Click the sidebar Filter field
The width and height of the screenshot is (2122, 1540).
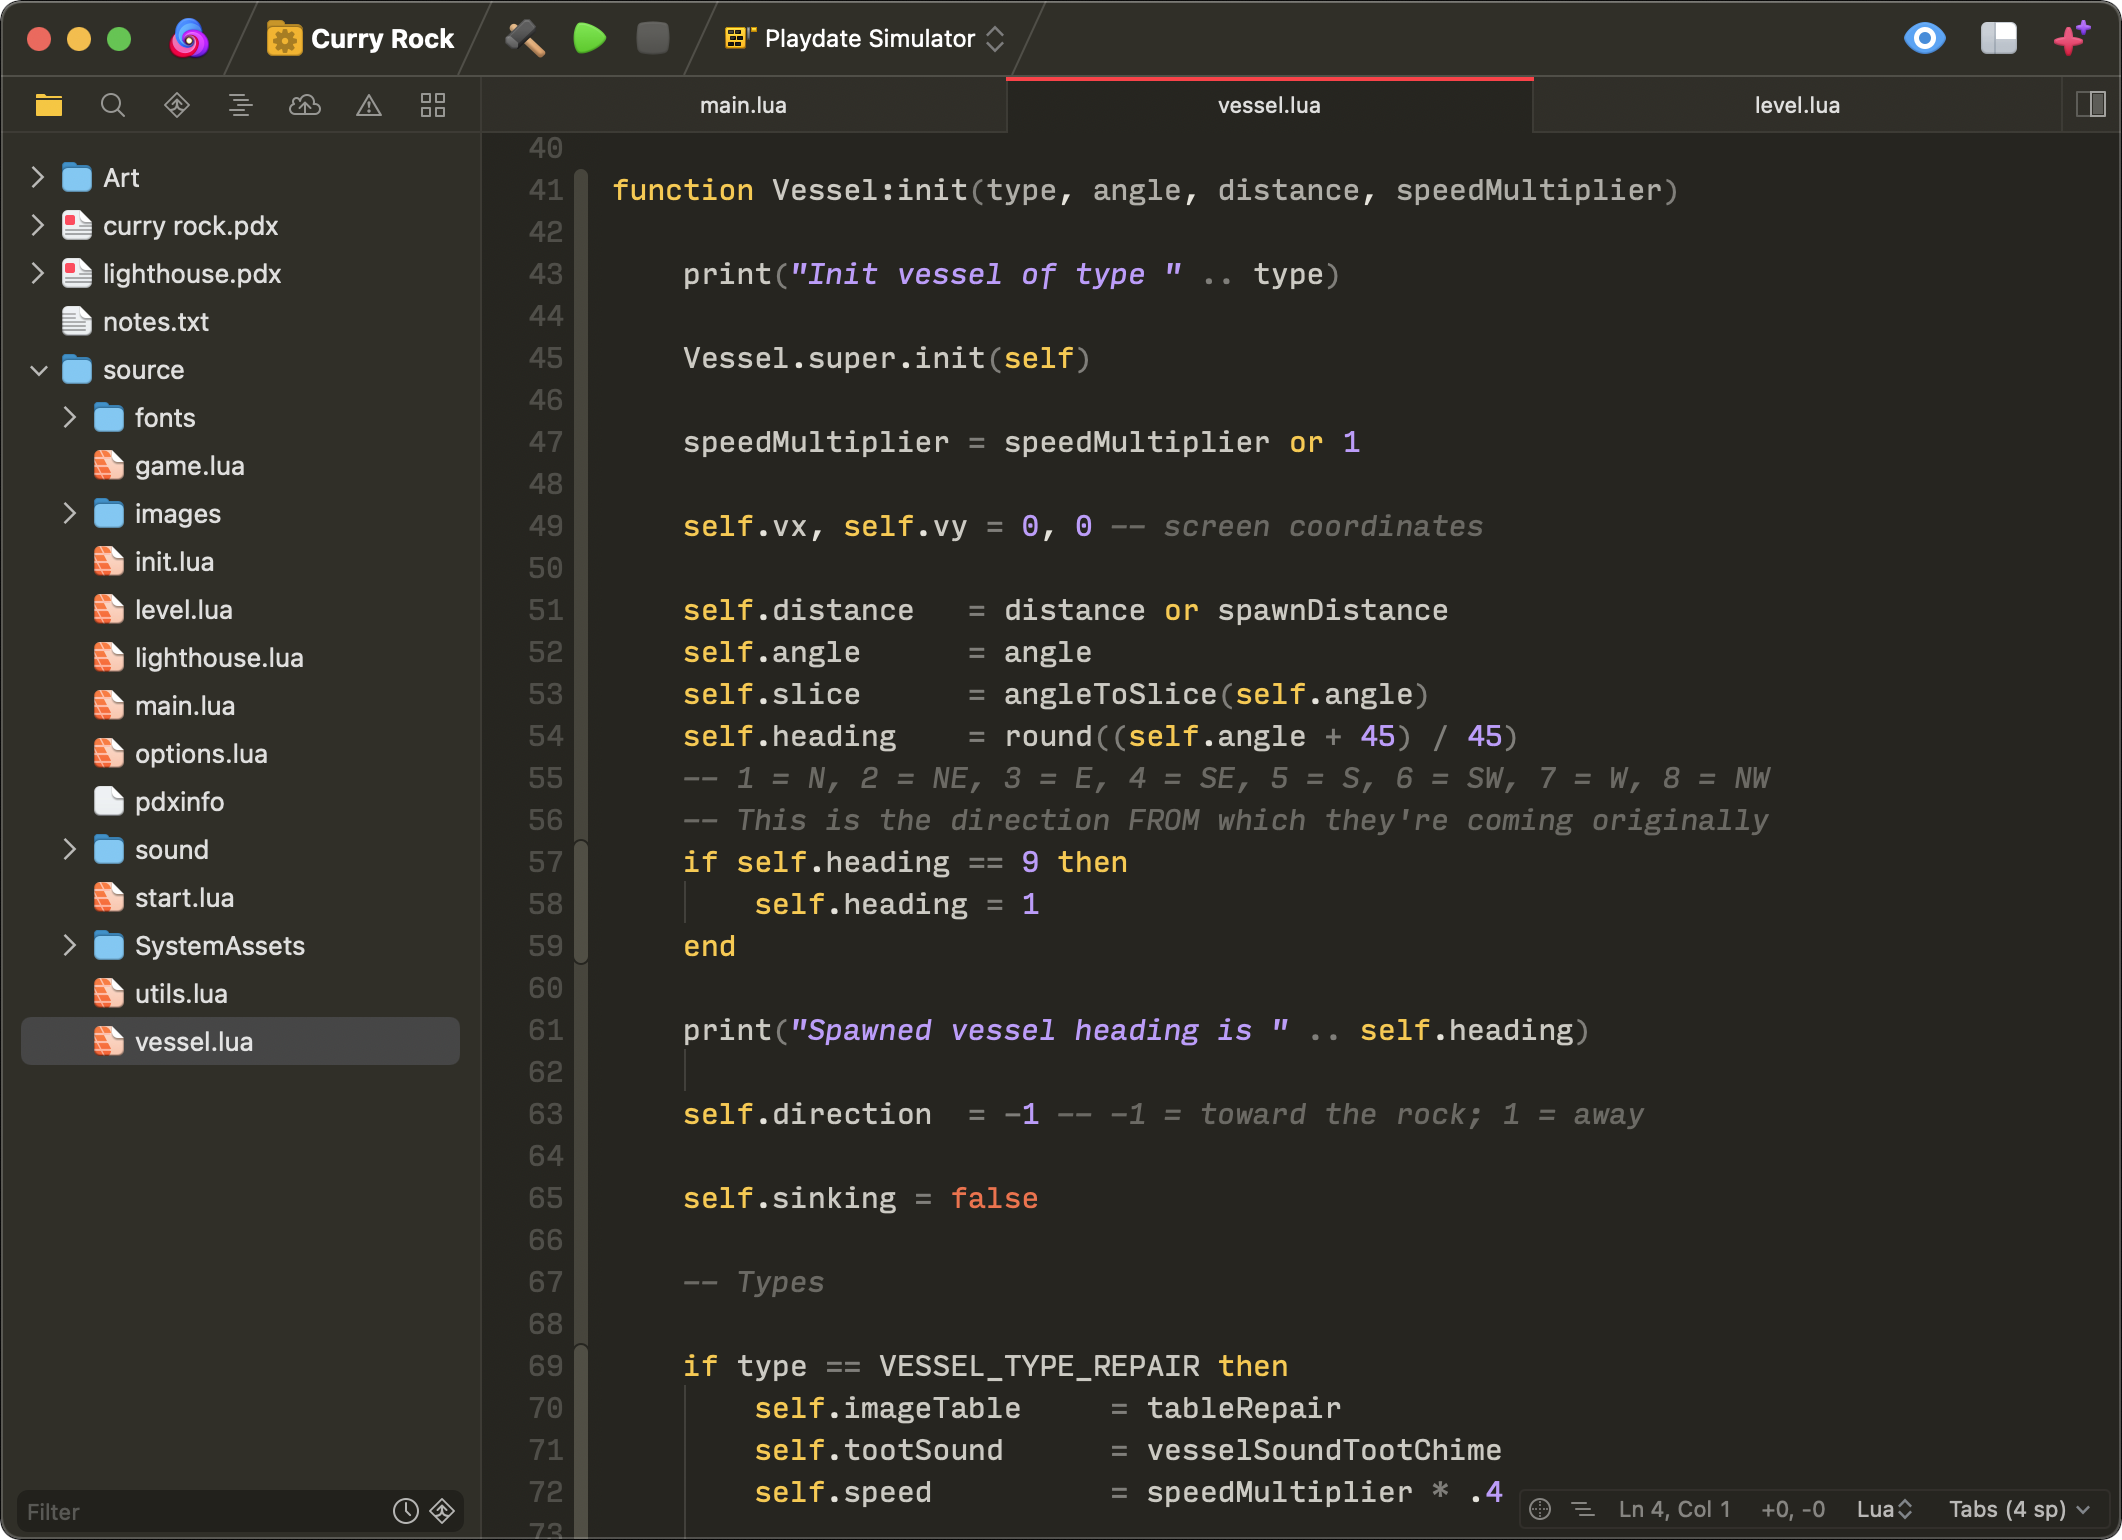click(200, 1511)
